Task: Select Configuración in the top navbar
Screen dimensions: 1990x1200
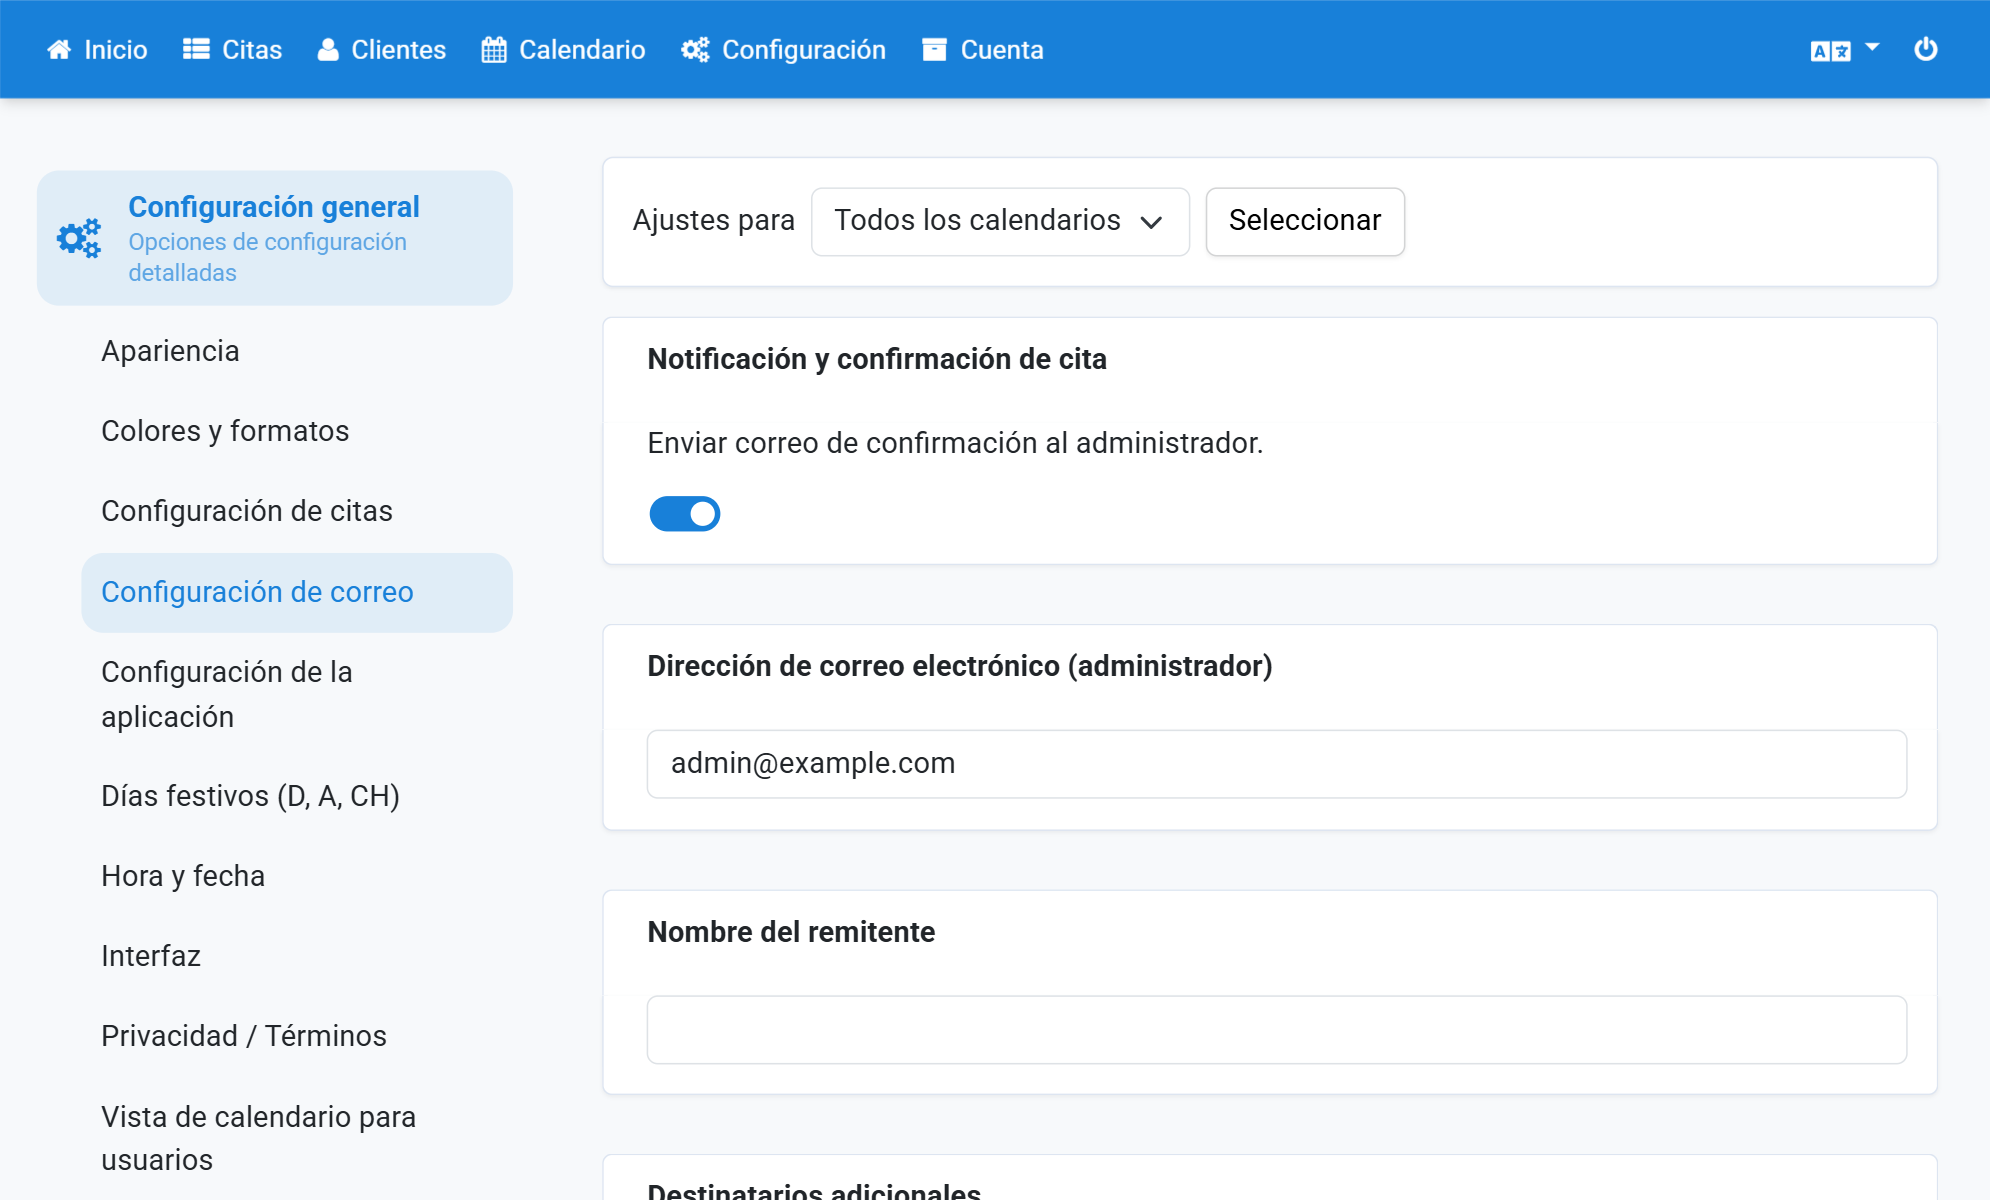Action: (x=784, y=50)
